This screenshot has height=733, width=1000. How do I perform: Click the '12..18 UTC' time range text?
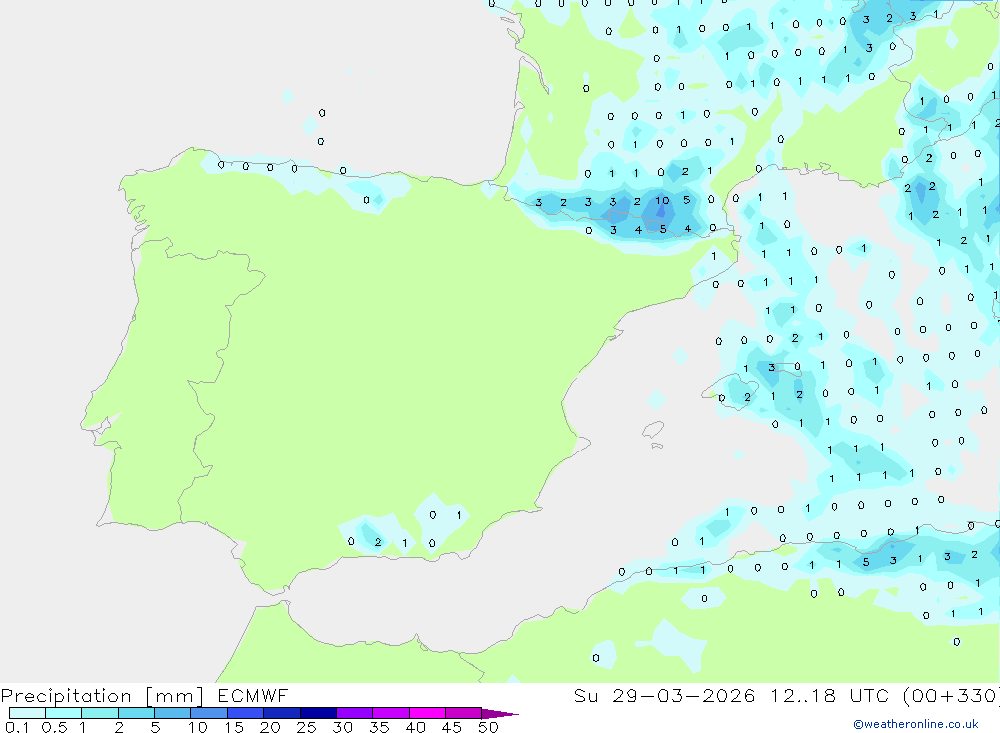[x=830, y=695]
